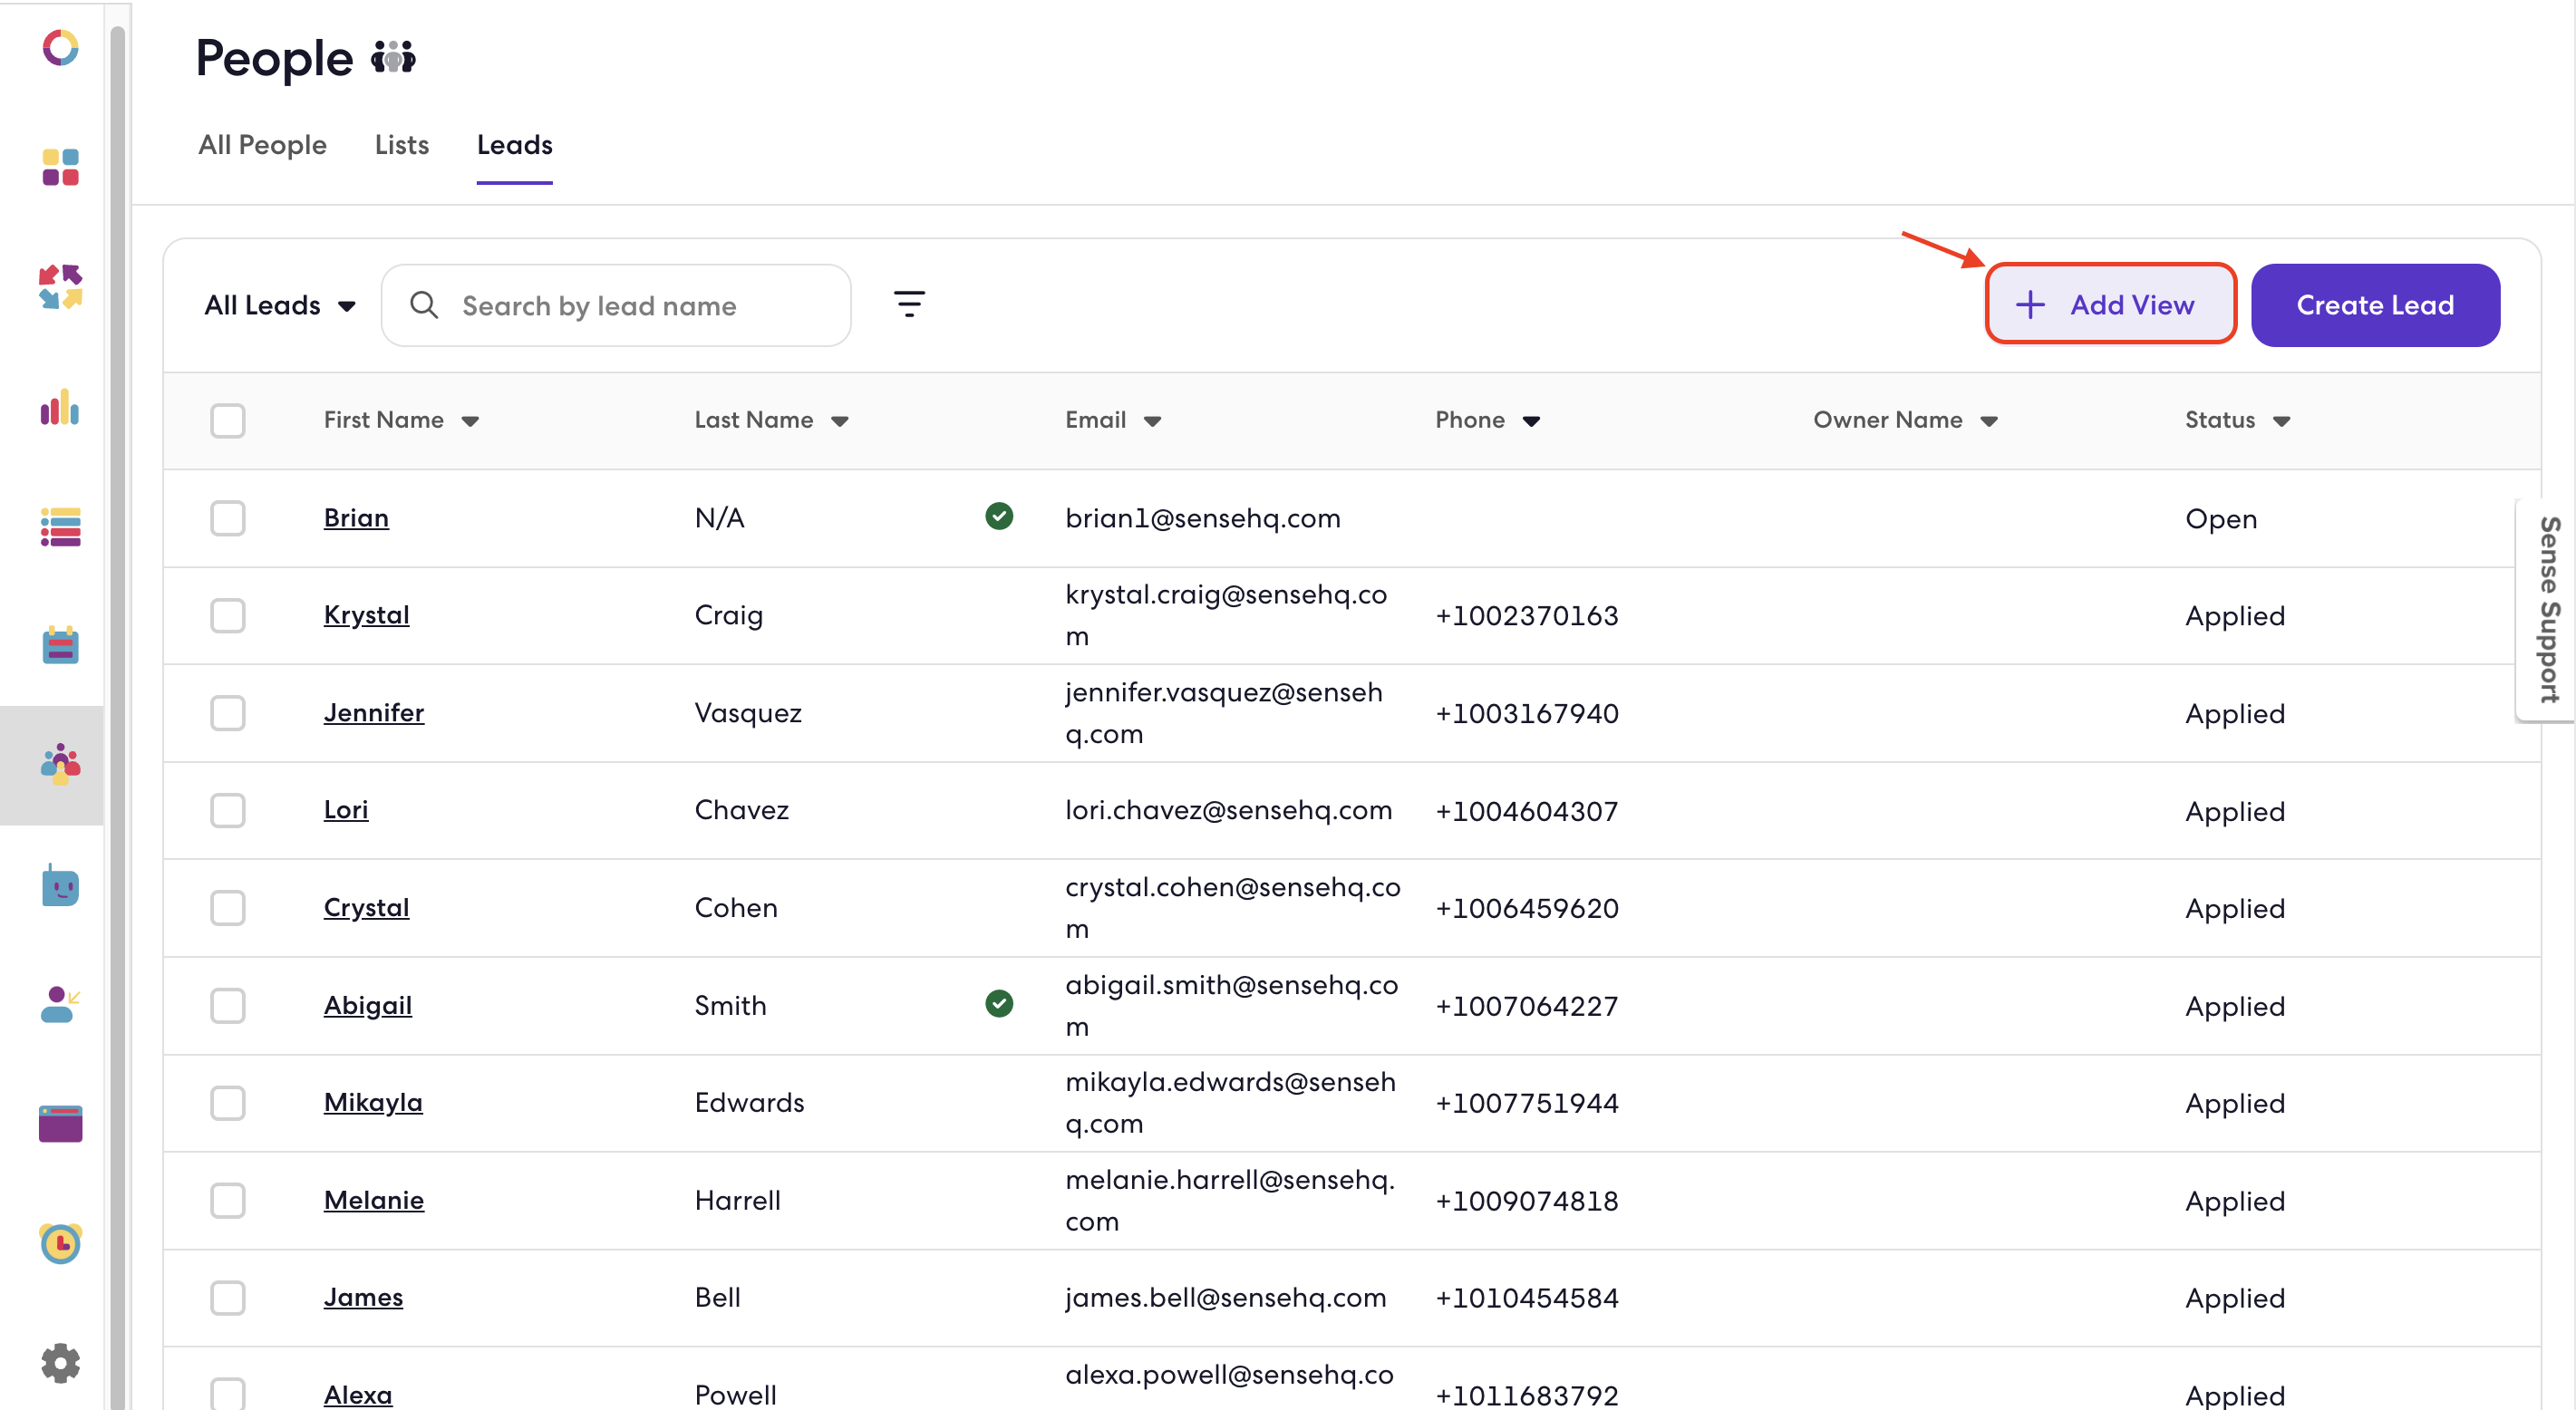Screen dimensions: 2576x1410
Task: Open Mikayla's lead profile link
Action: coord(373,1103)
